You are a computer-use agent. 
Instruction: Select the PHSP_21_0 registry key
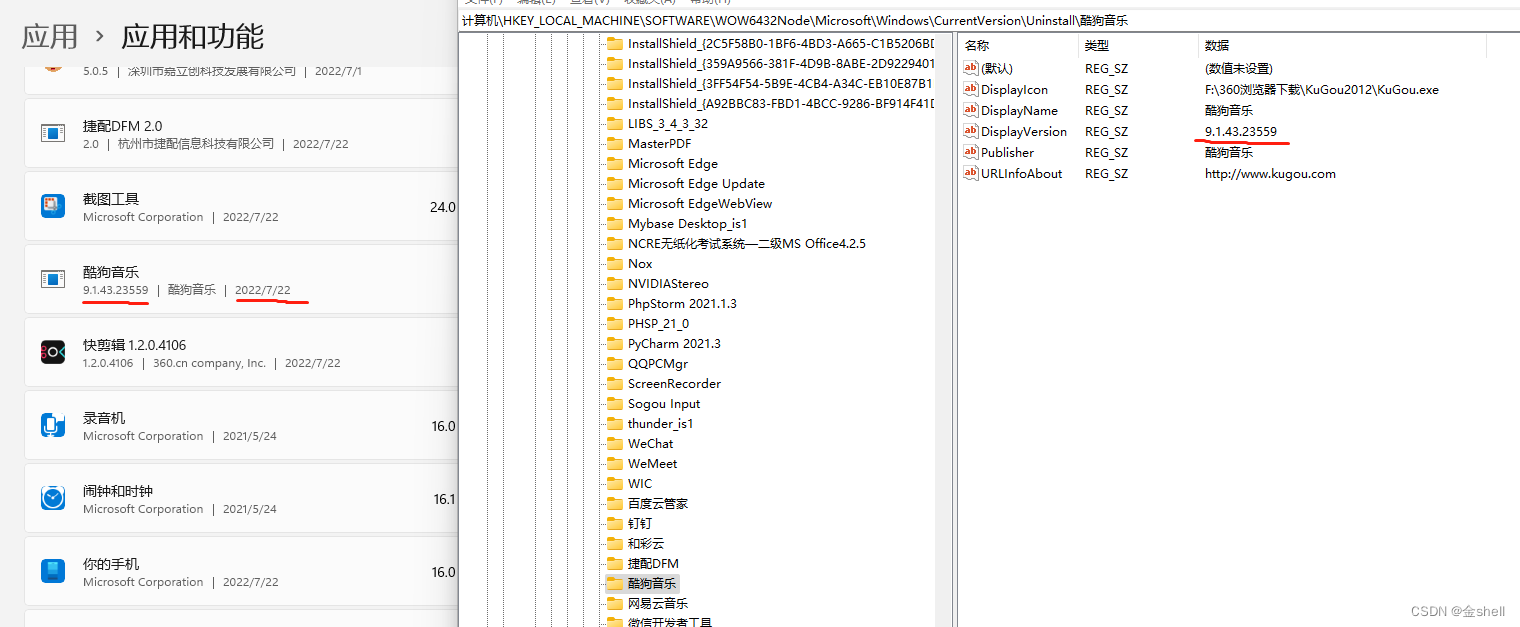(x=658, y=324)
